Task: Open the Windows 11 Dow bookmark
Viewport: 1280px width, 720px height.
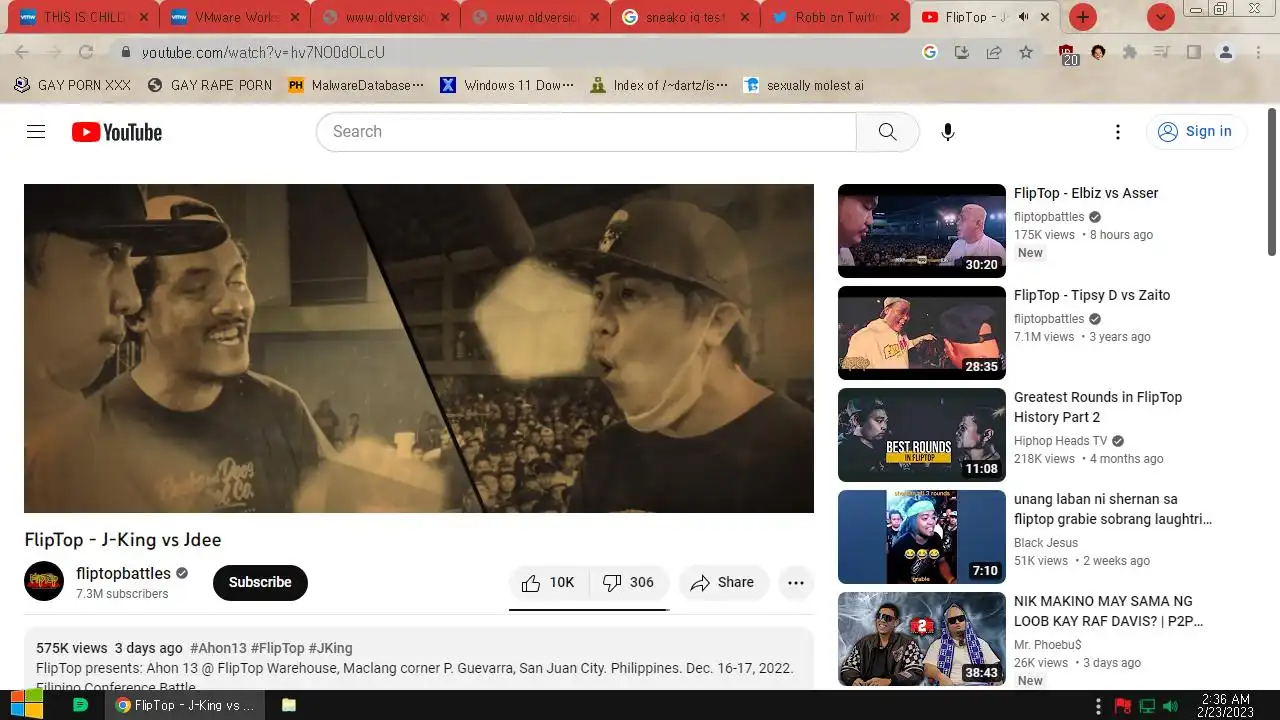Action: 507,85
